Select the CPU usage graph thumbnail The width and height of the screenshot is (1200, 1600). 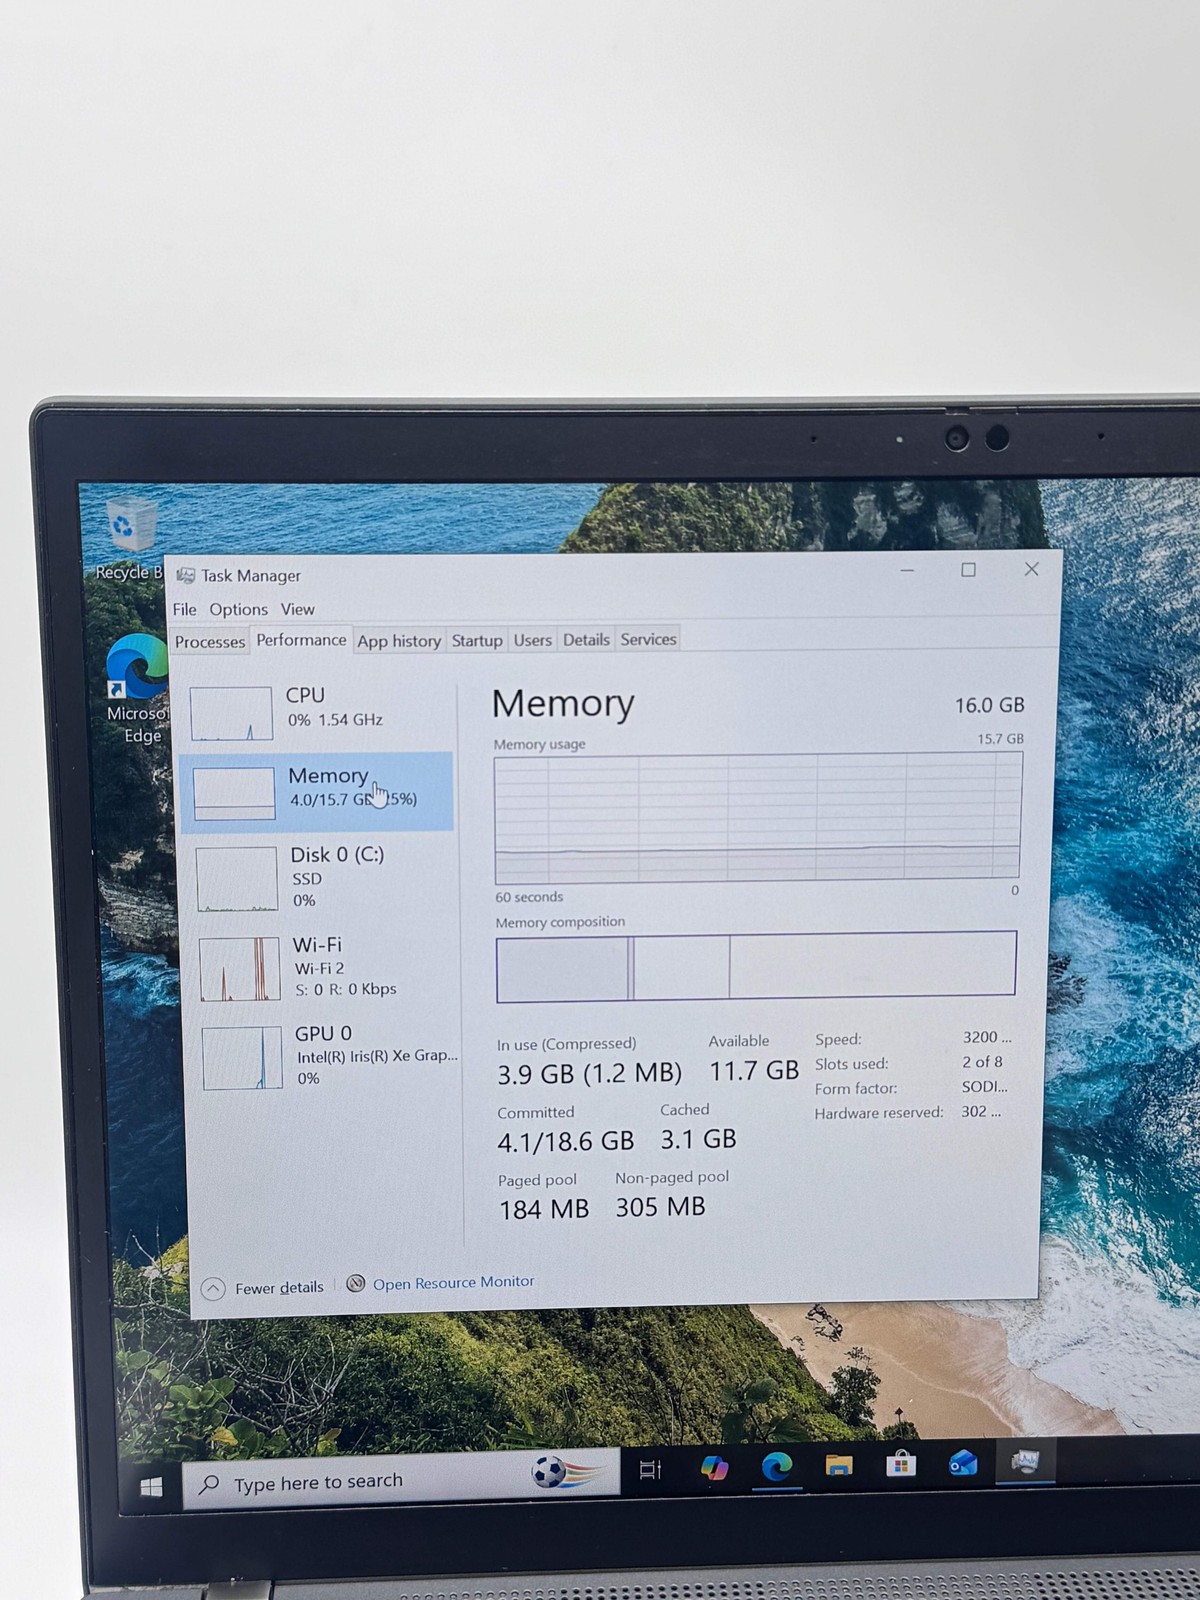tap(231, 713)
